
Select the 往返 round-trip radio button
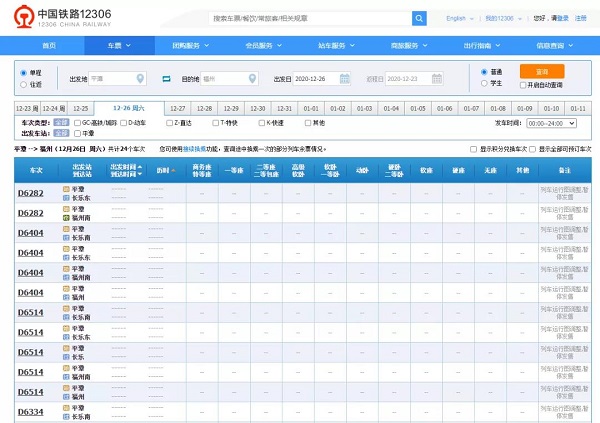(x=24, y=84)
